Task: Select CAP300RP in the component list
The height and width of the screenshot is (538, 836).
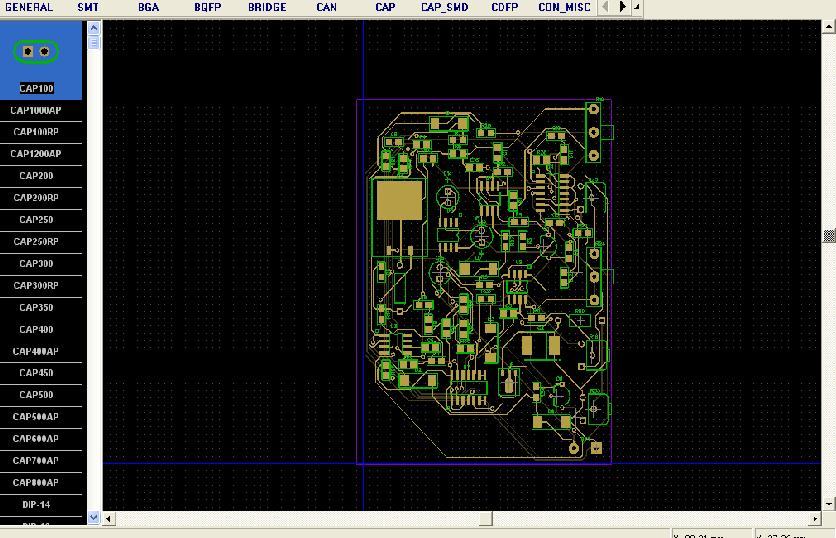Action: coord(36,286)
